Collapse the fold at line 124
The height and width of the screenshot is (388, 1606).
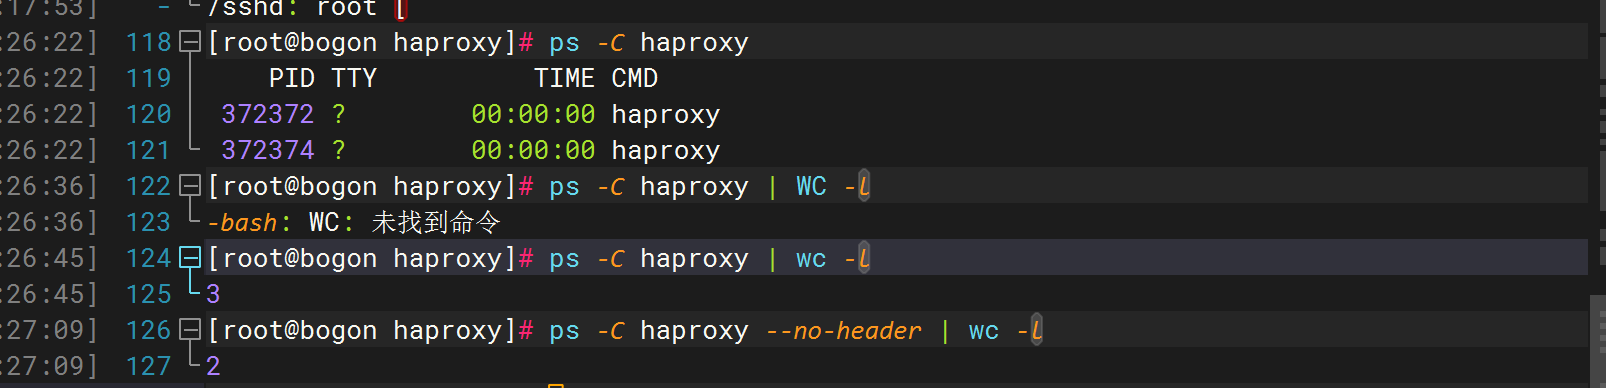coord(190,258)
